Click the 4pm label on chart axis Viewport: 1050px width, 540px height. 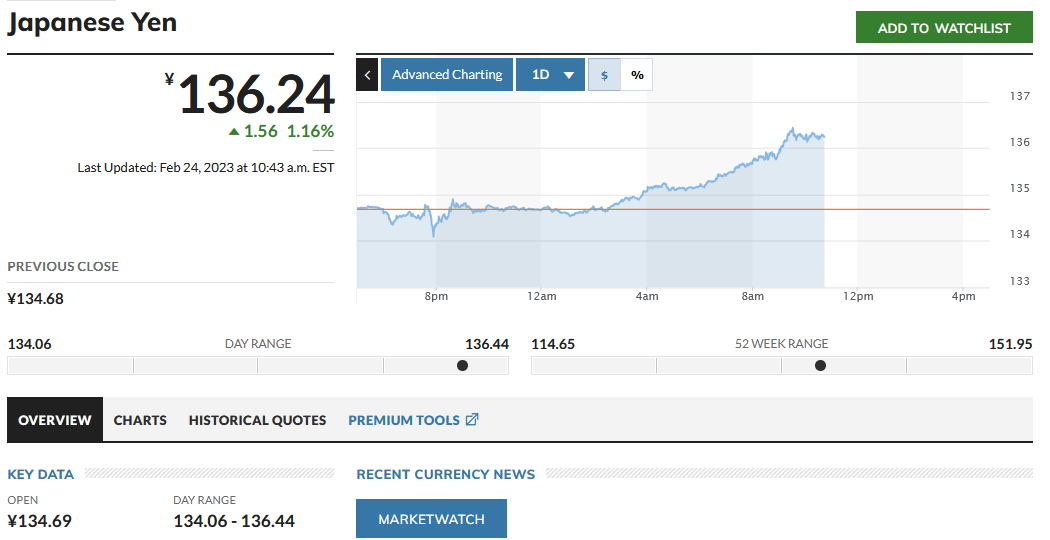click(964, 296)
